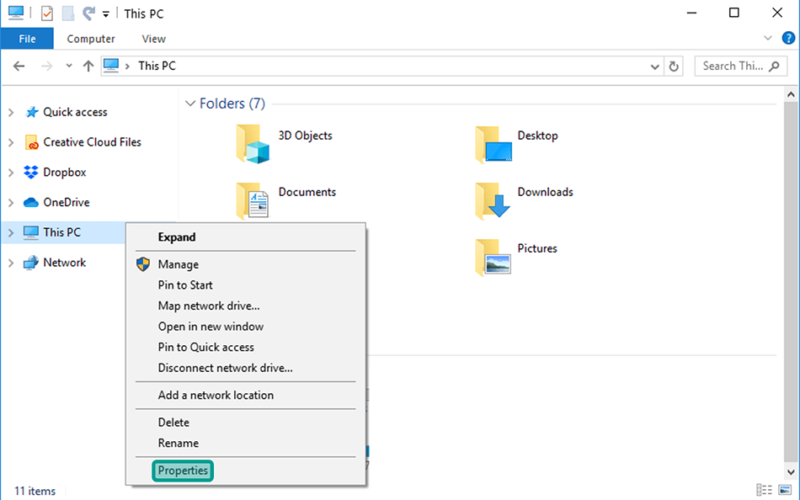Refresh the This PC view

pos(673,66)
